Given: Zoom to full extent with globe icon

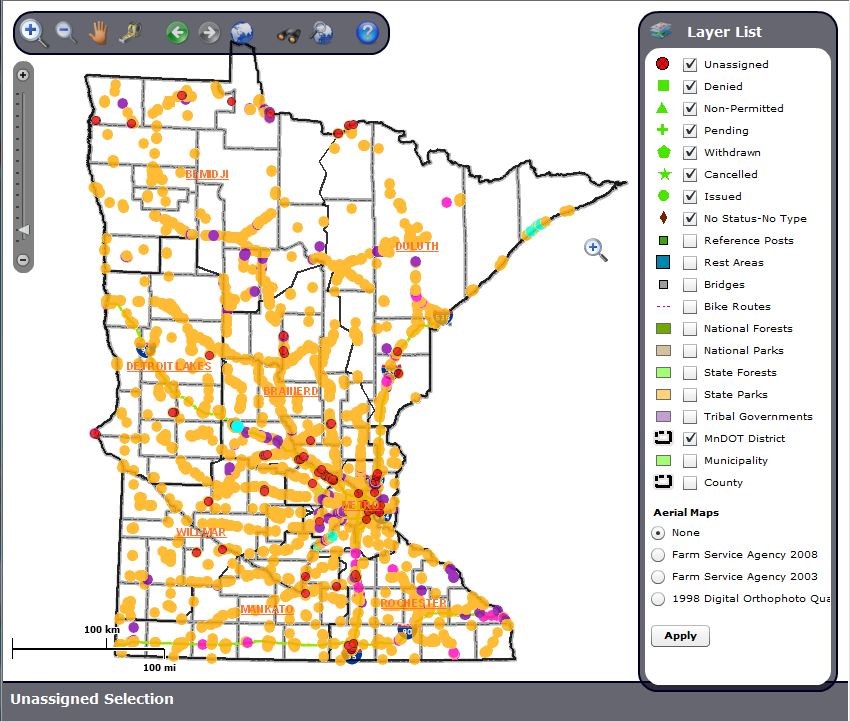Looking at the screenshot, I should (x=241, y=33).
